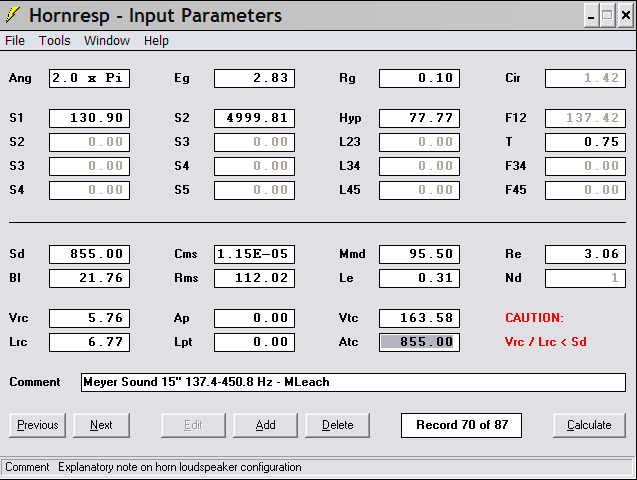Click the Atc label

pos(348,342)
